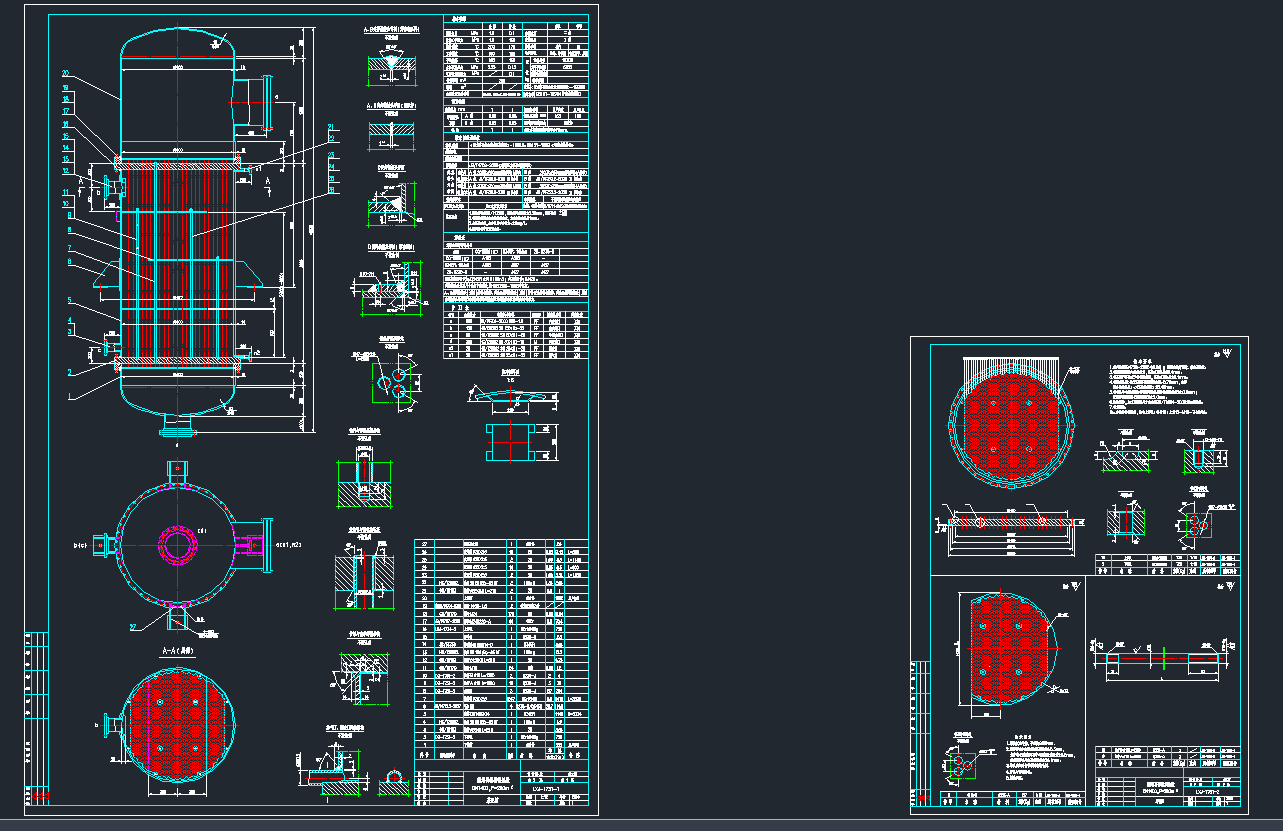Click part callout number 20 beside the vessel
This screenshot has height=831, width=1283.
pos(65,74)
